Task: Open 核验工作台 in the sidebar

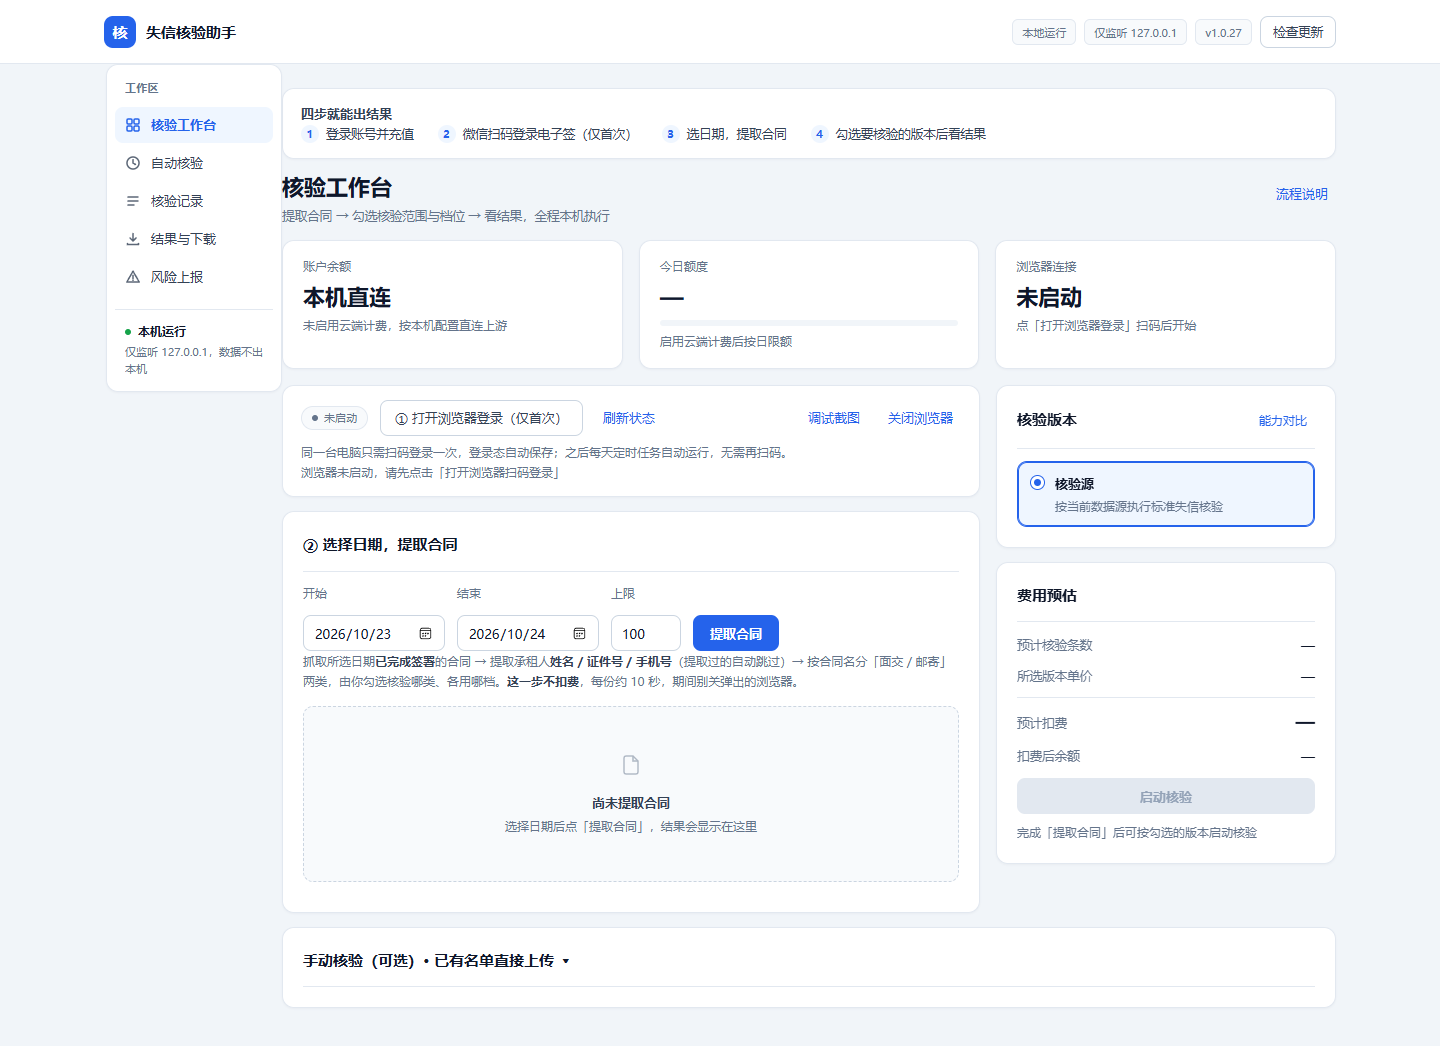Action: coord(194,125)
